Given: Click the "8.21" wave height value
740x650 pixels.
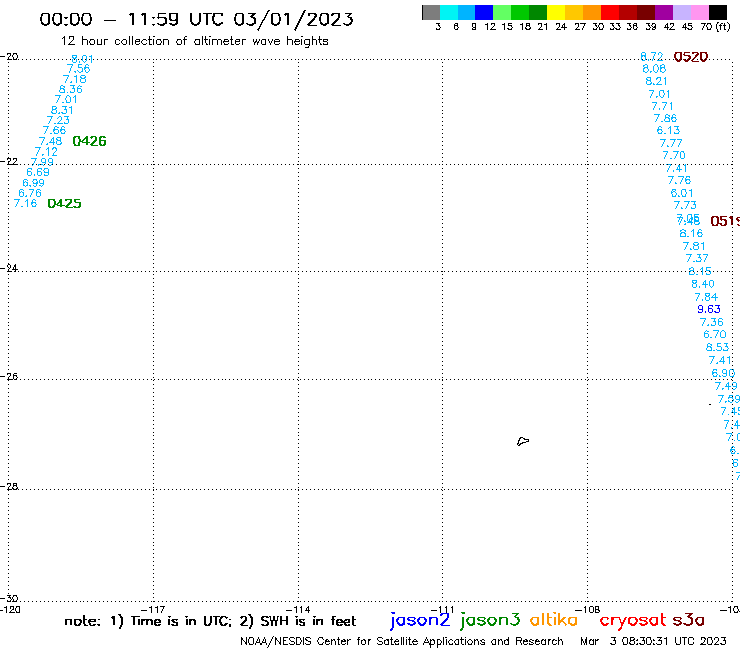Looking at the screenshot, I should (656, 81).
